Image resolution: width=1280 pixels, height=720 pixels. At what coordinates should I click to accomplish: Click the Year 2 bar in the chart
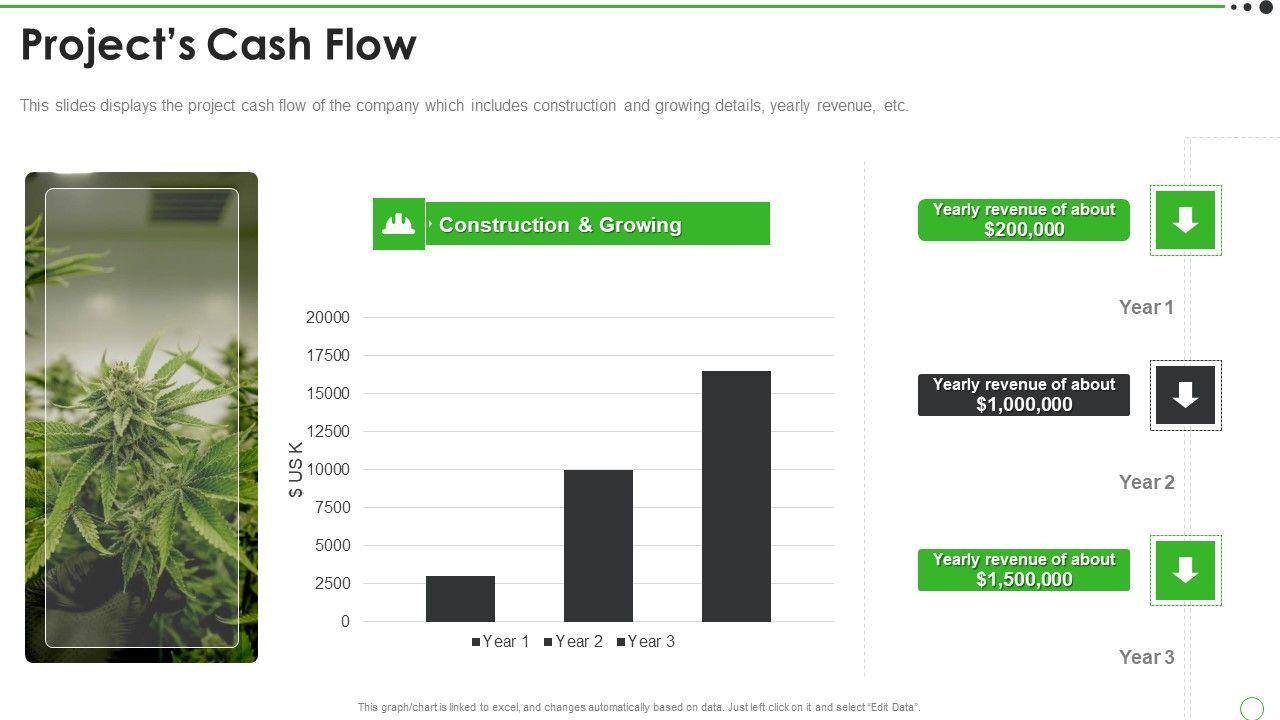(598, 546)
